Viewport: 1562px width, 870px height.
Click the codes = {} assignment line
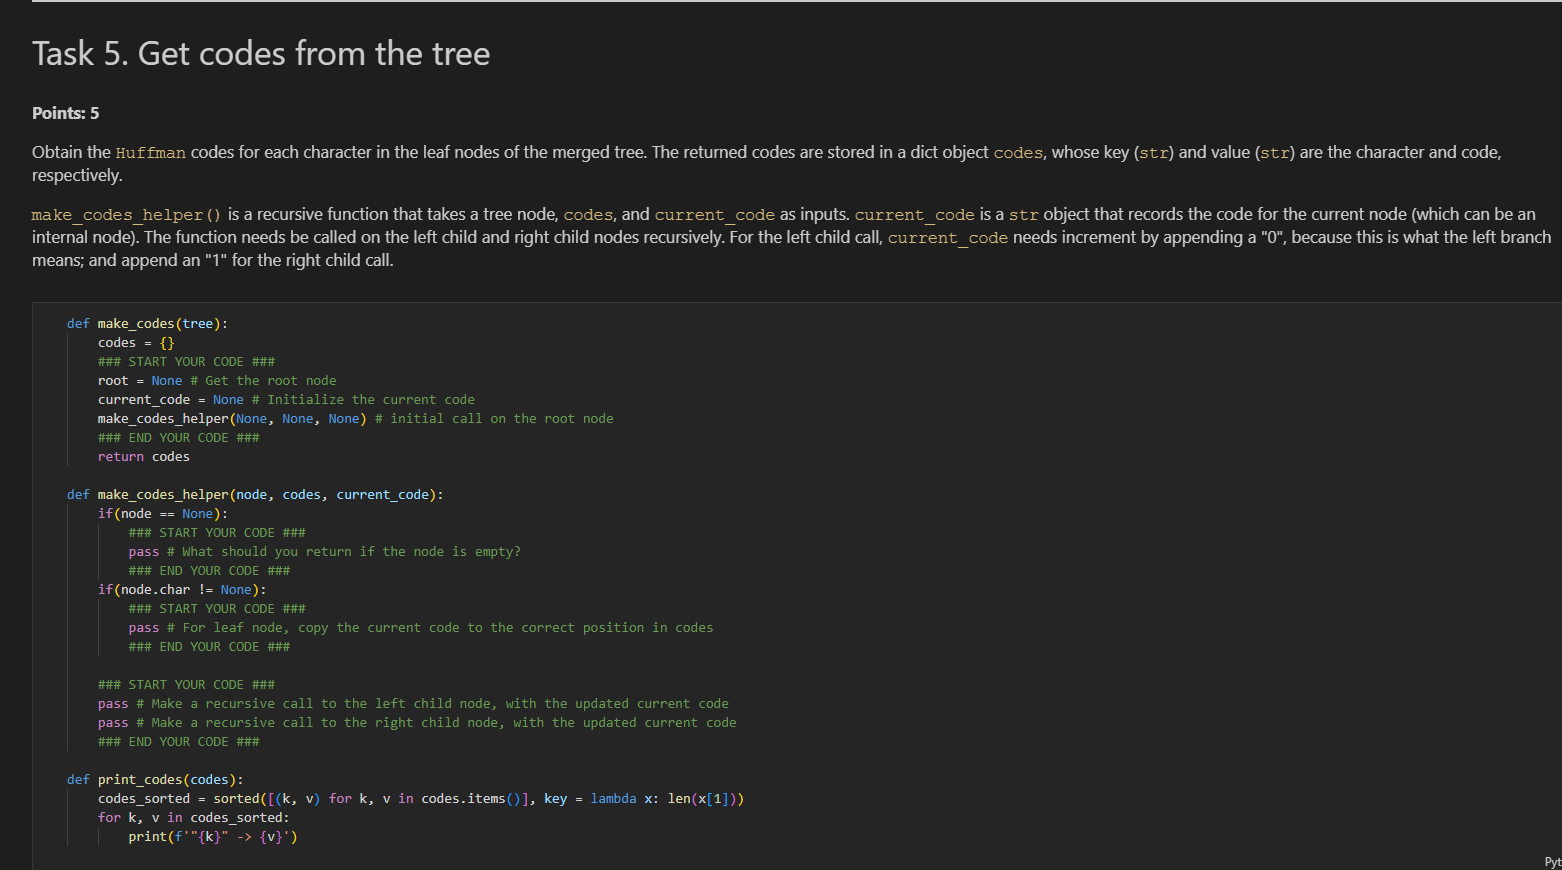click(x=133, y=342)
